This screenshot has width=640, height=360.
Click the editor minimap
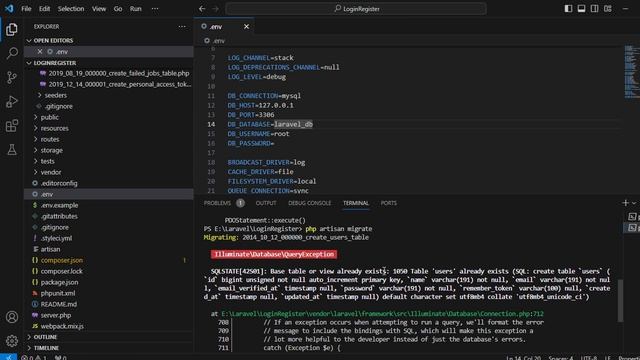click(631, 72)
